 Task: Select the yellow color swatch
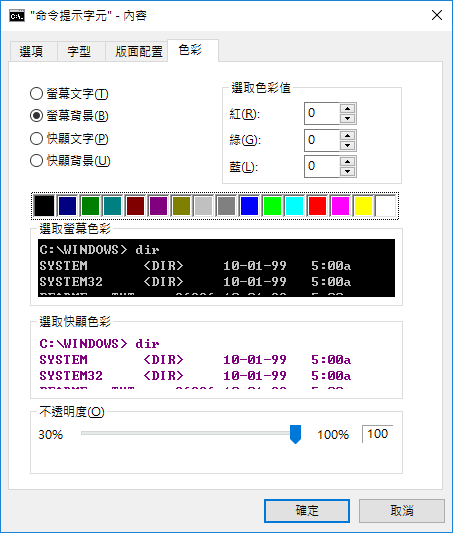click(363, 206)
